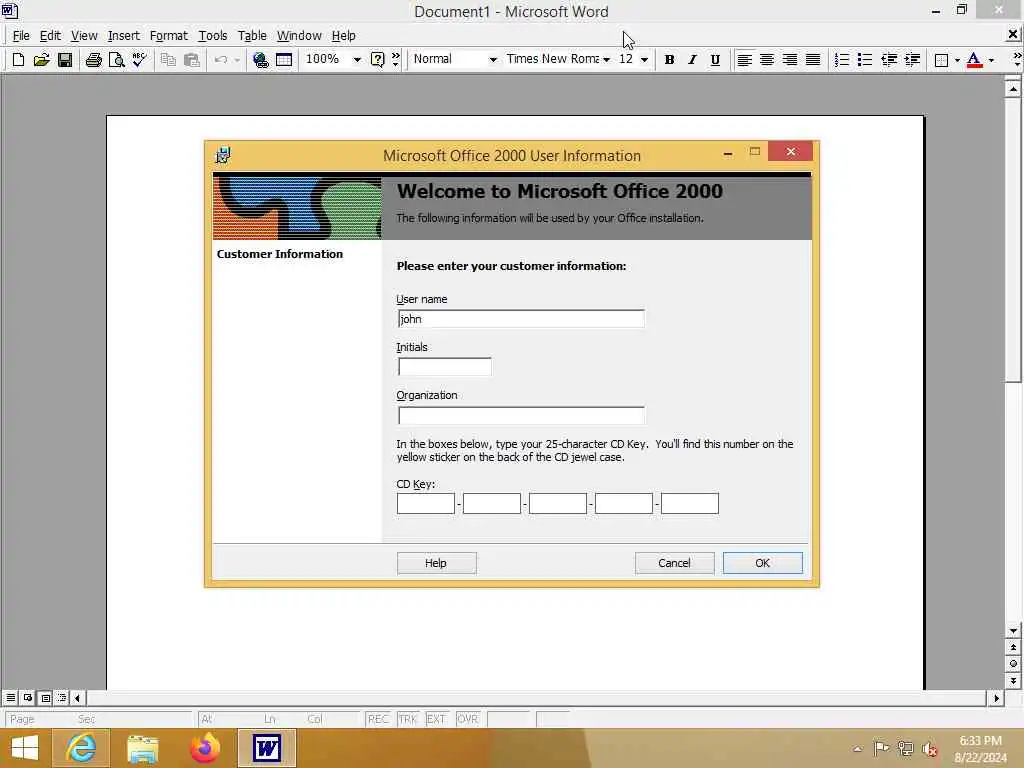Open the File menu
Screen dimensions: 1024x768
point(21,36)
